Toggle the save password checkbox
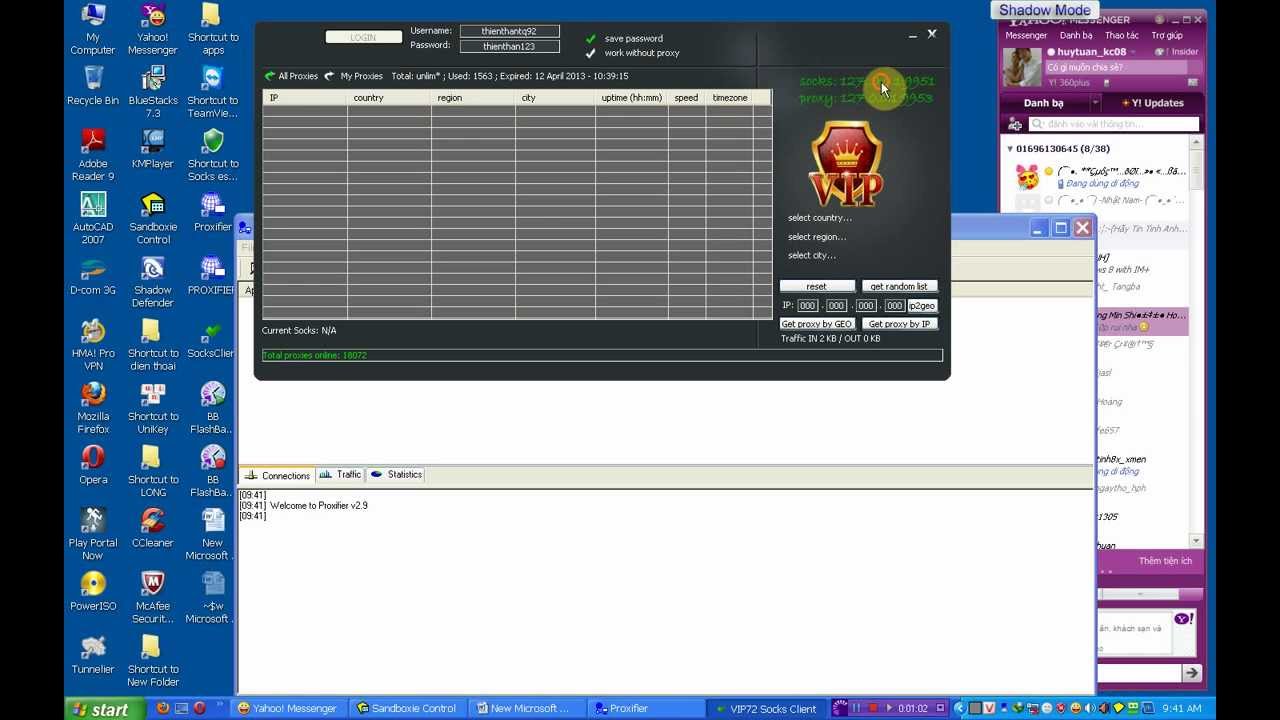 pos(591,38)
